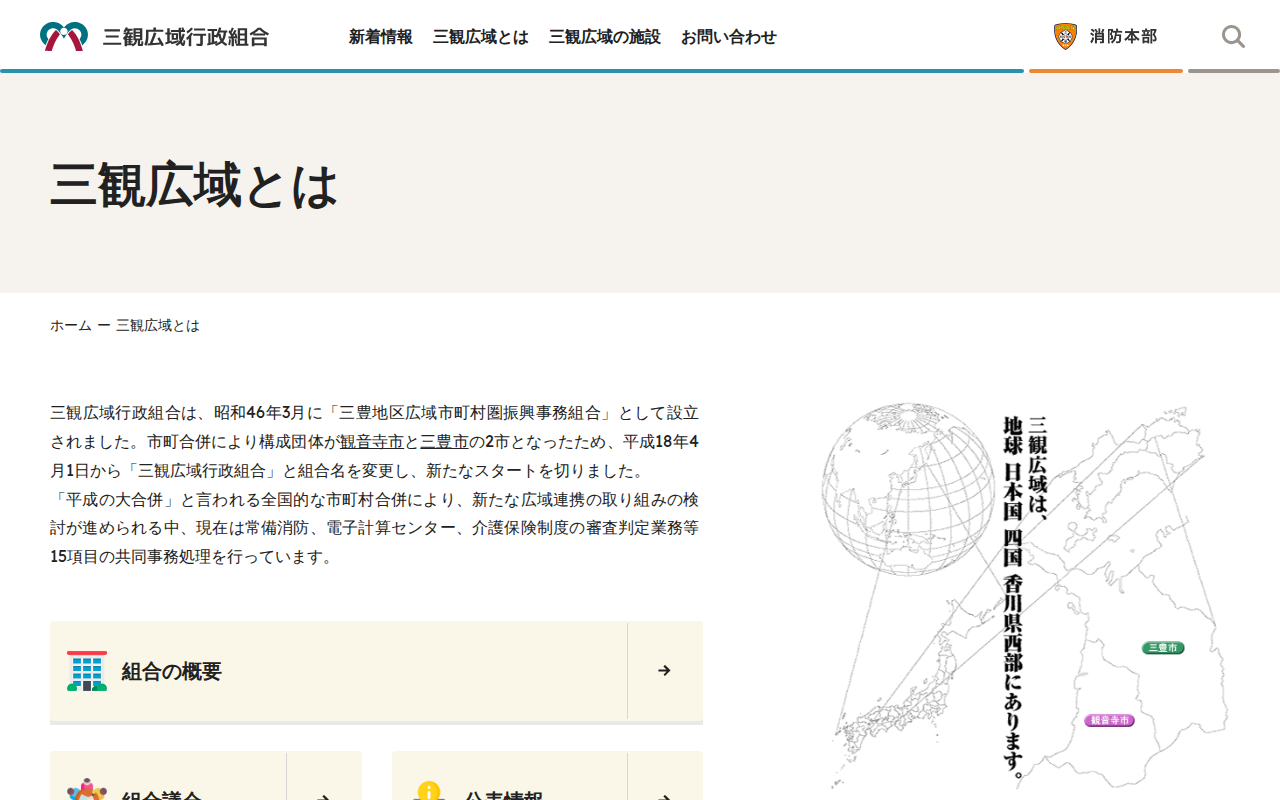
Task: Go to 消防本部 link in header
Action: click(1105, 37)
